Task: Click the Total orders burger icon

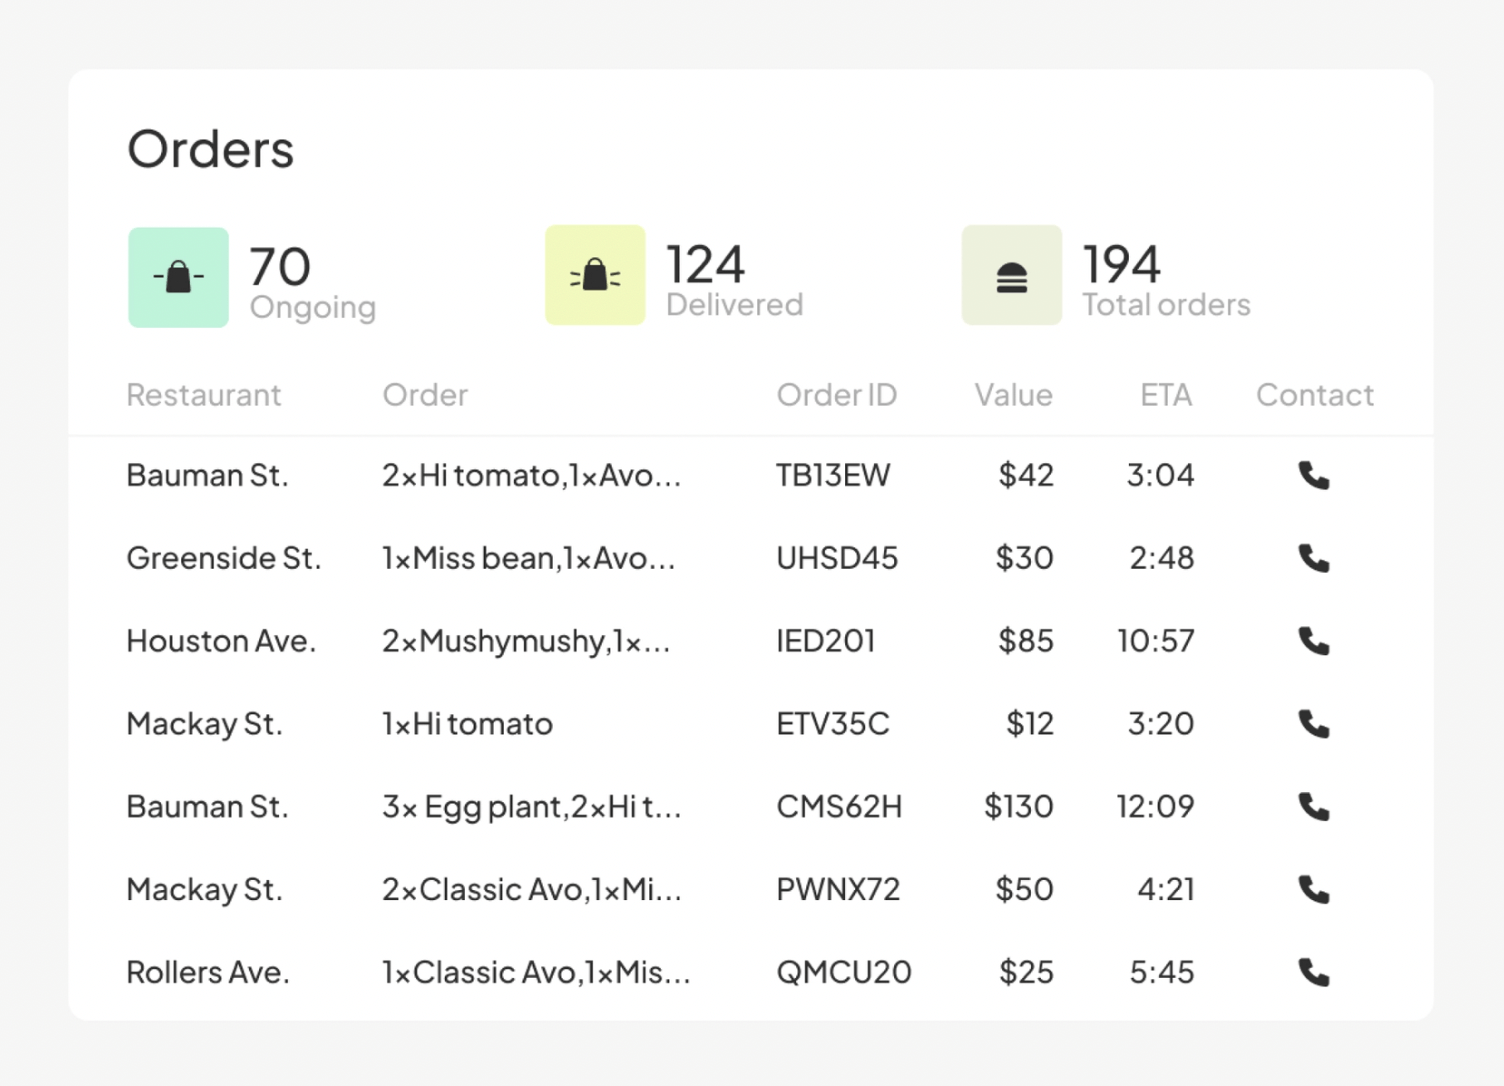Action: pos(1011,275)
